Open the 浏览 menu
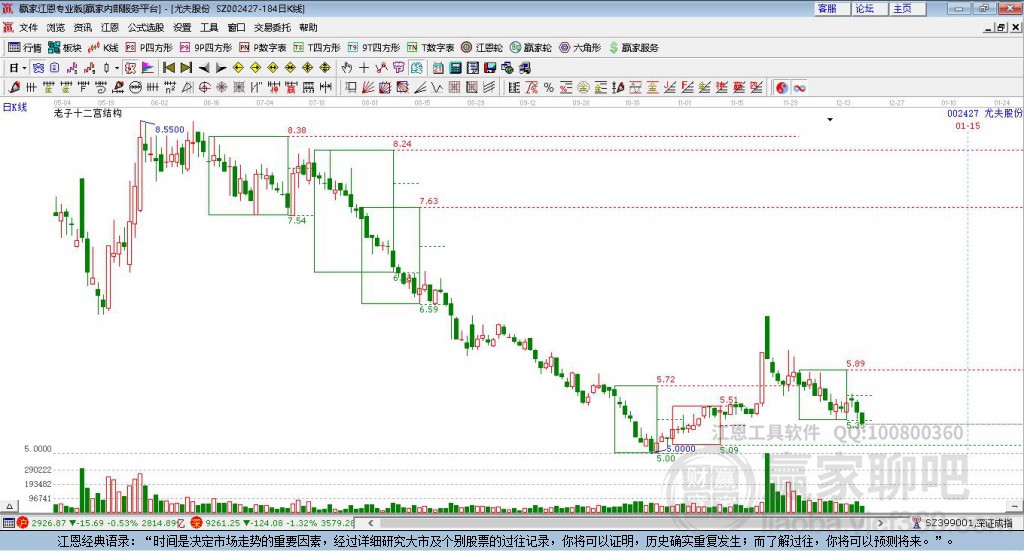 point(56,27)
